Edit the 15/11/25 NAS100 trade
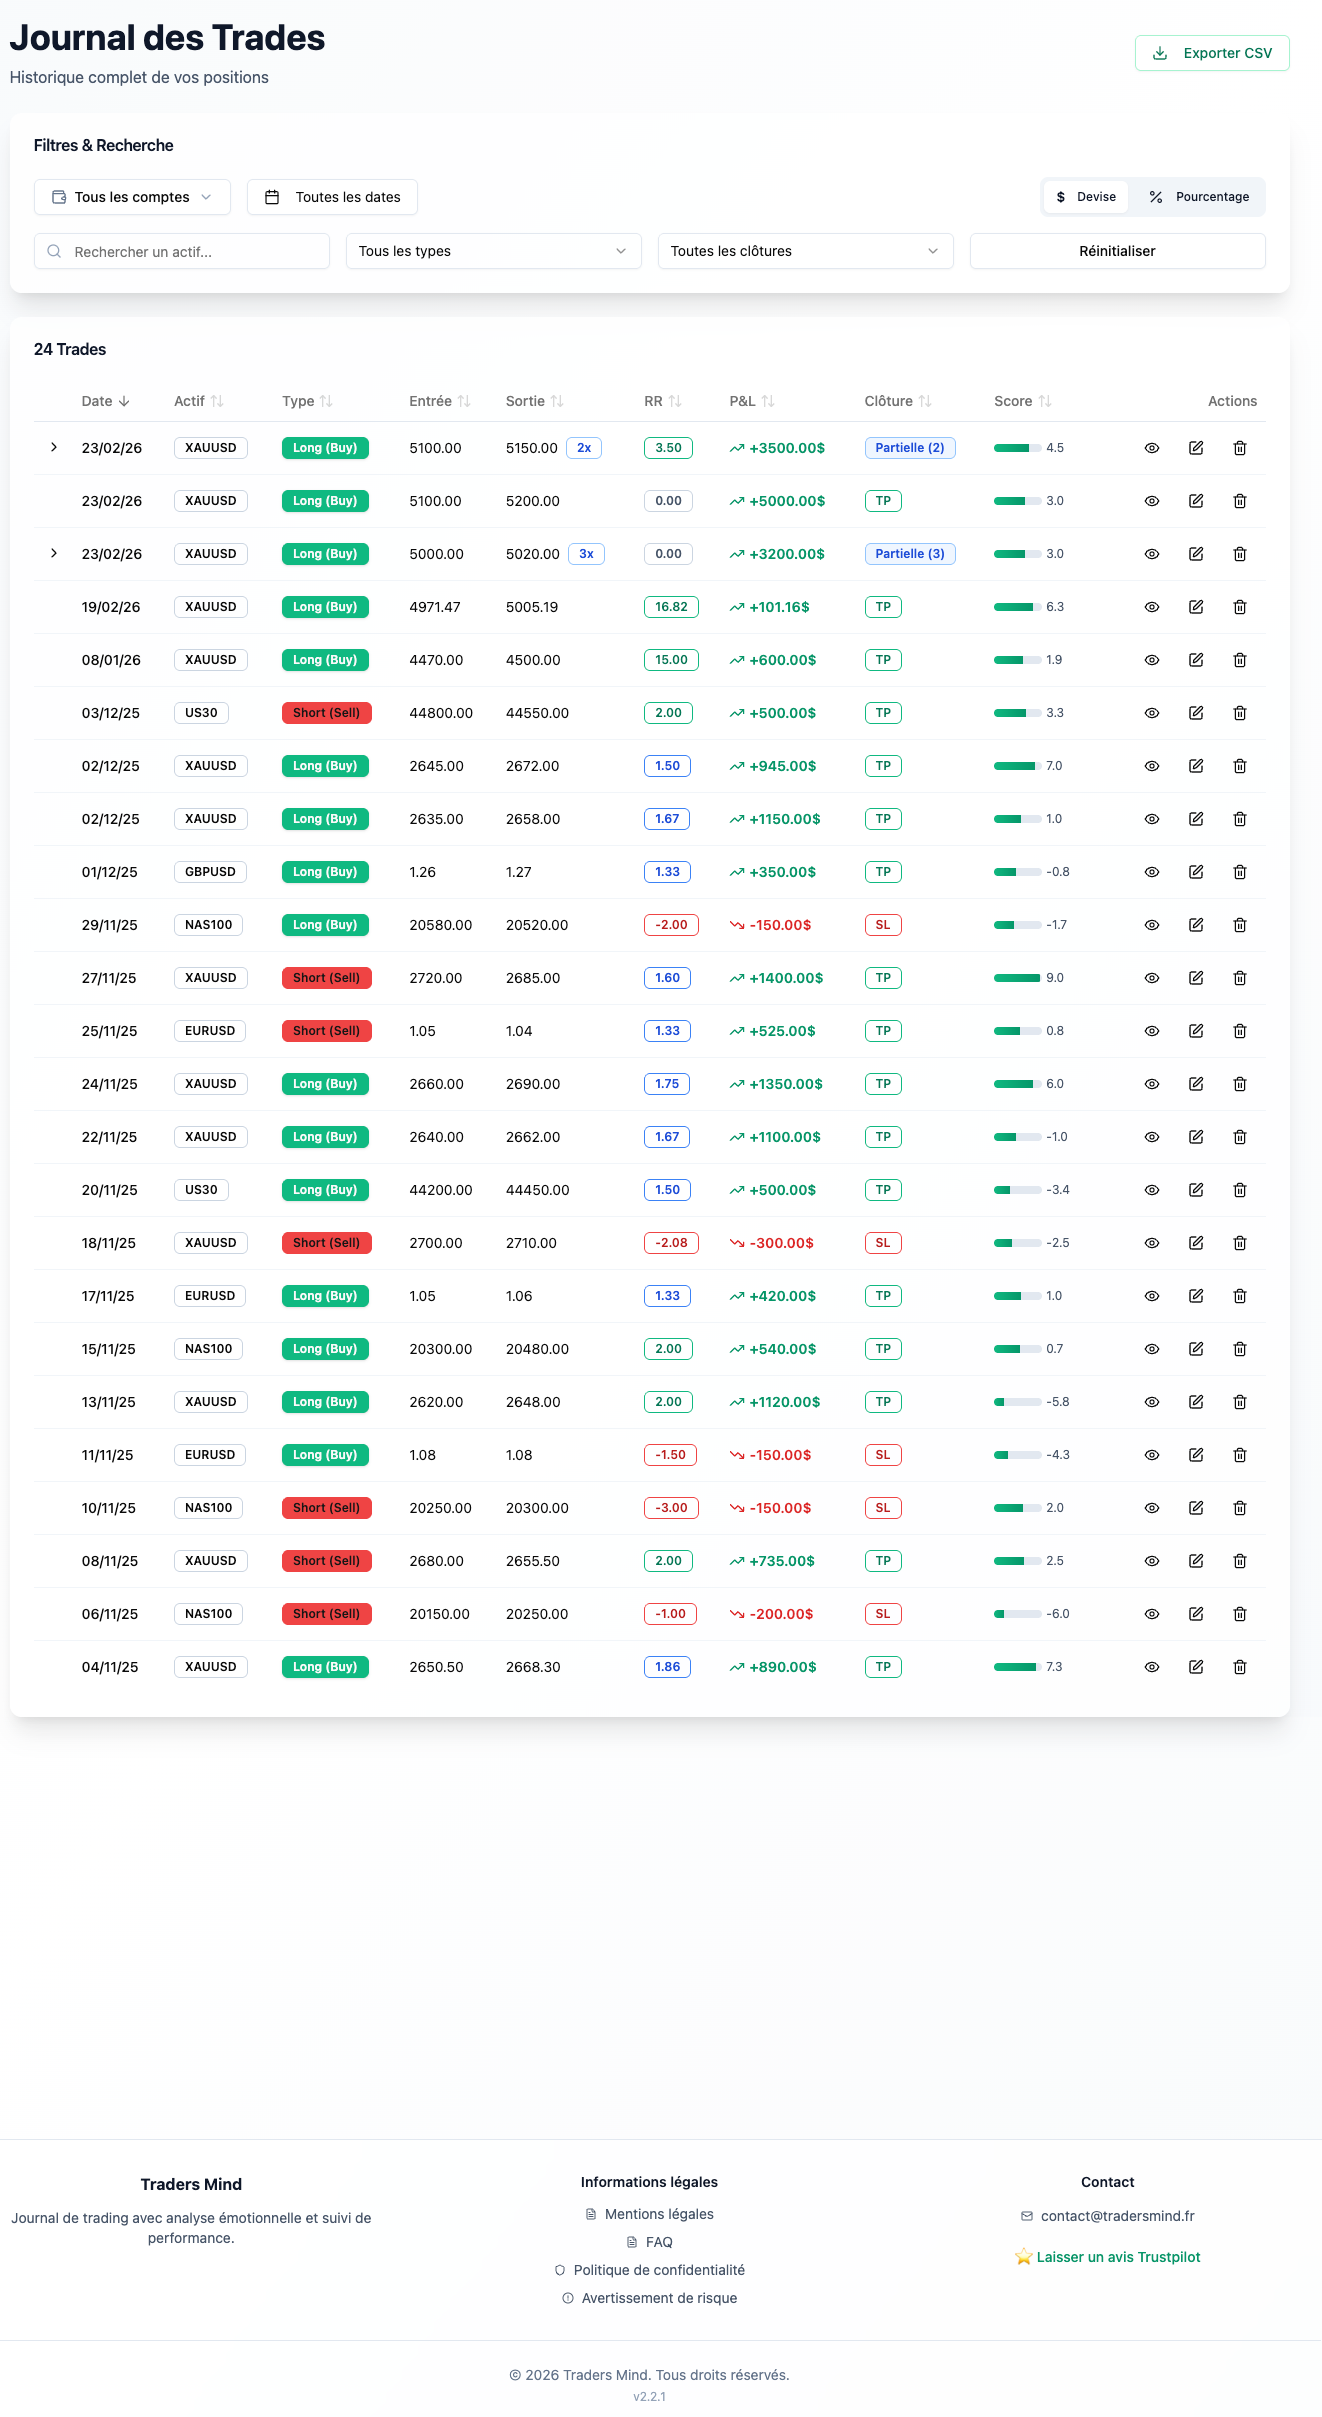The width and height of the screenshot is (1322, 2417). coord(1195,1349)
